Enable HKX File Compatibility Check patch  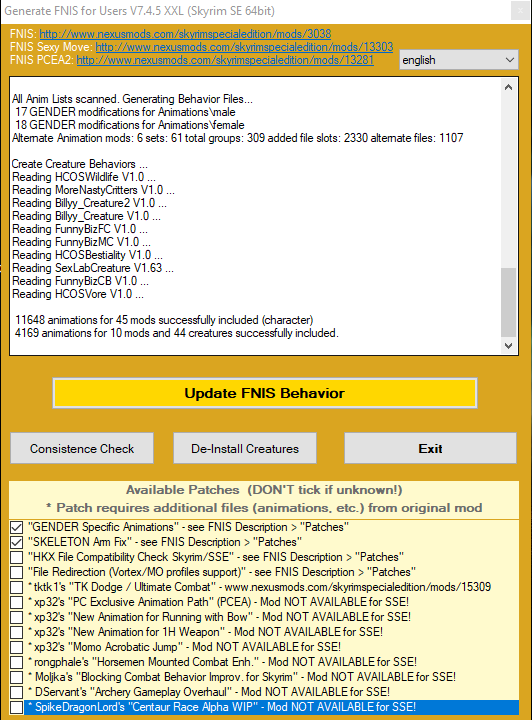tap(17, 557)
